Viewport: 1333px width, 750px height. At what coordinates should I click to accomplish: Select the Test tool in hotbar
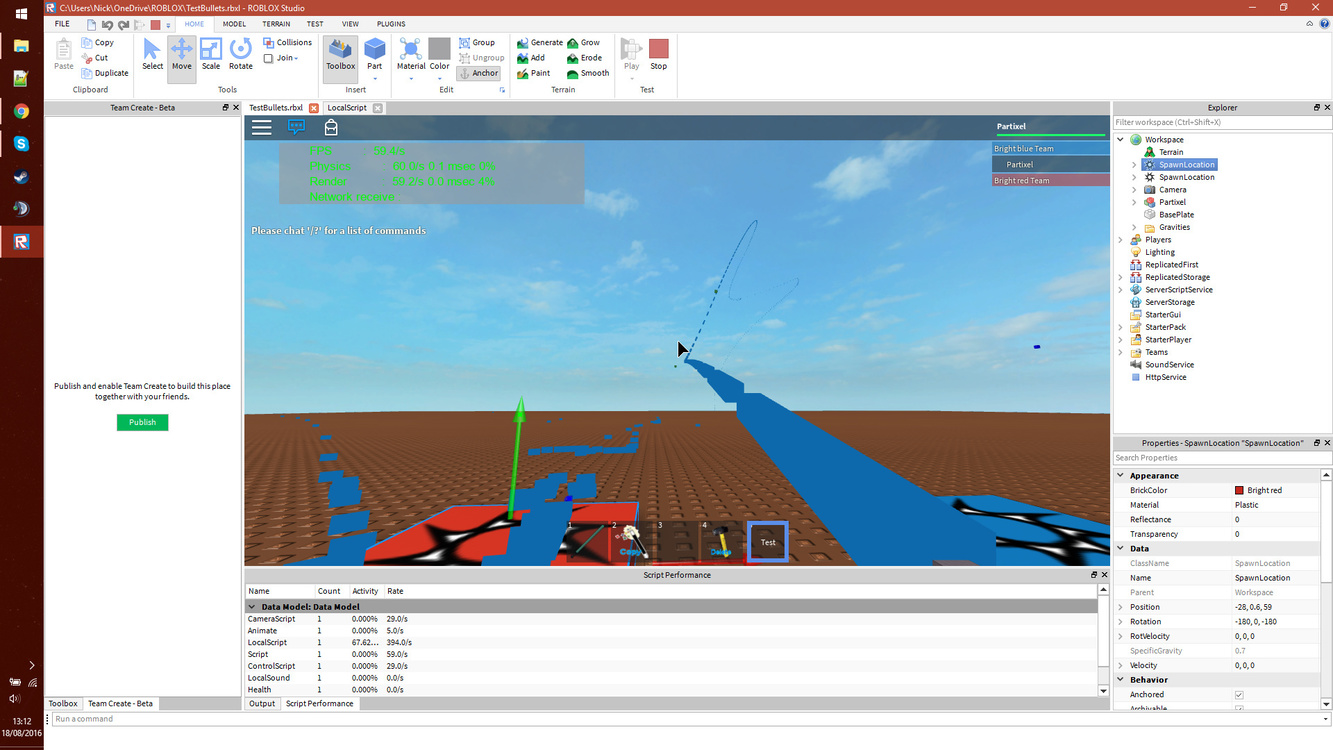pos(768,542)
